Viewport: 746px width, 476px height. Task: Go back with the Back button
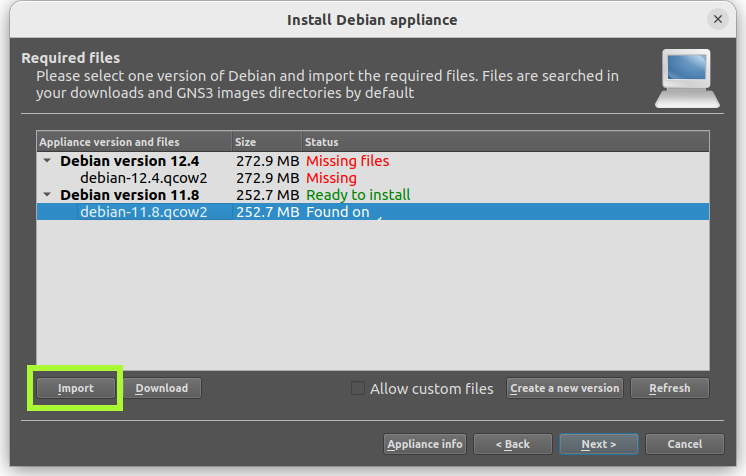click(x=513, y=444)
